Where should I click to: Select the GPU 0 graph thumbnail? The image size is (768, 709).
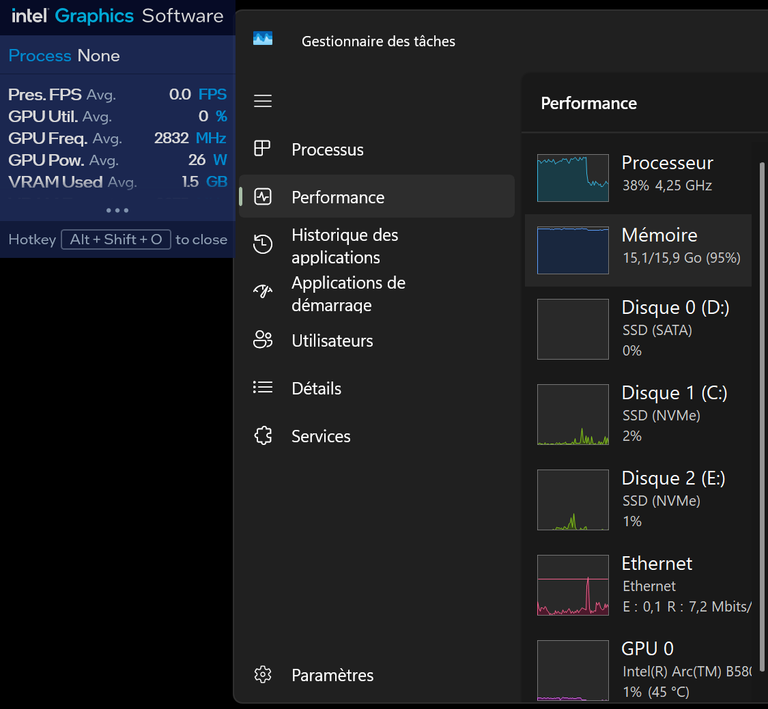573,670
